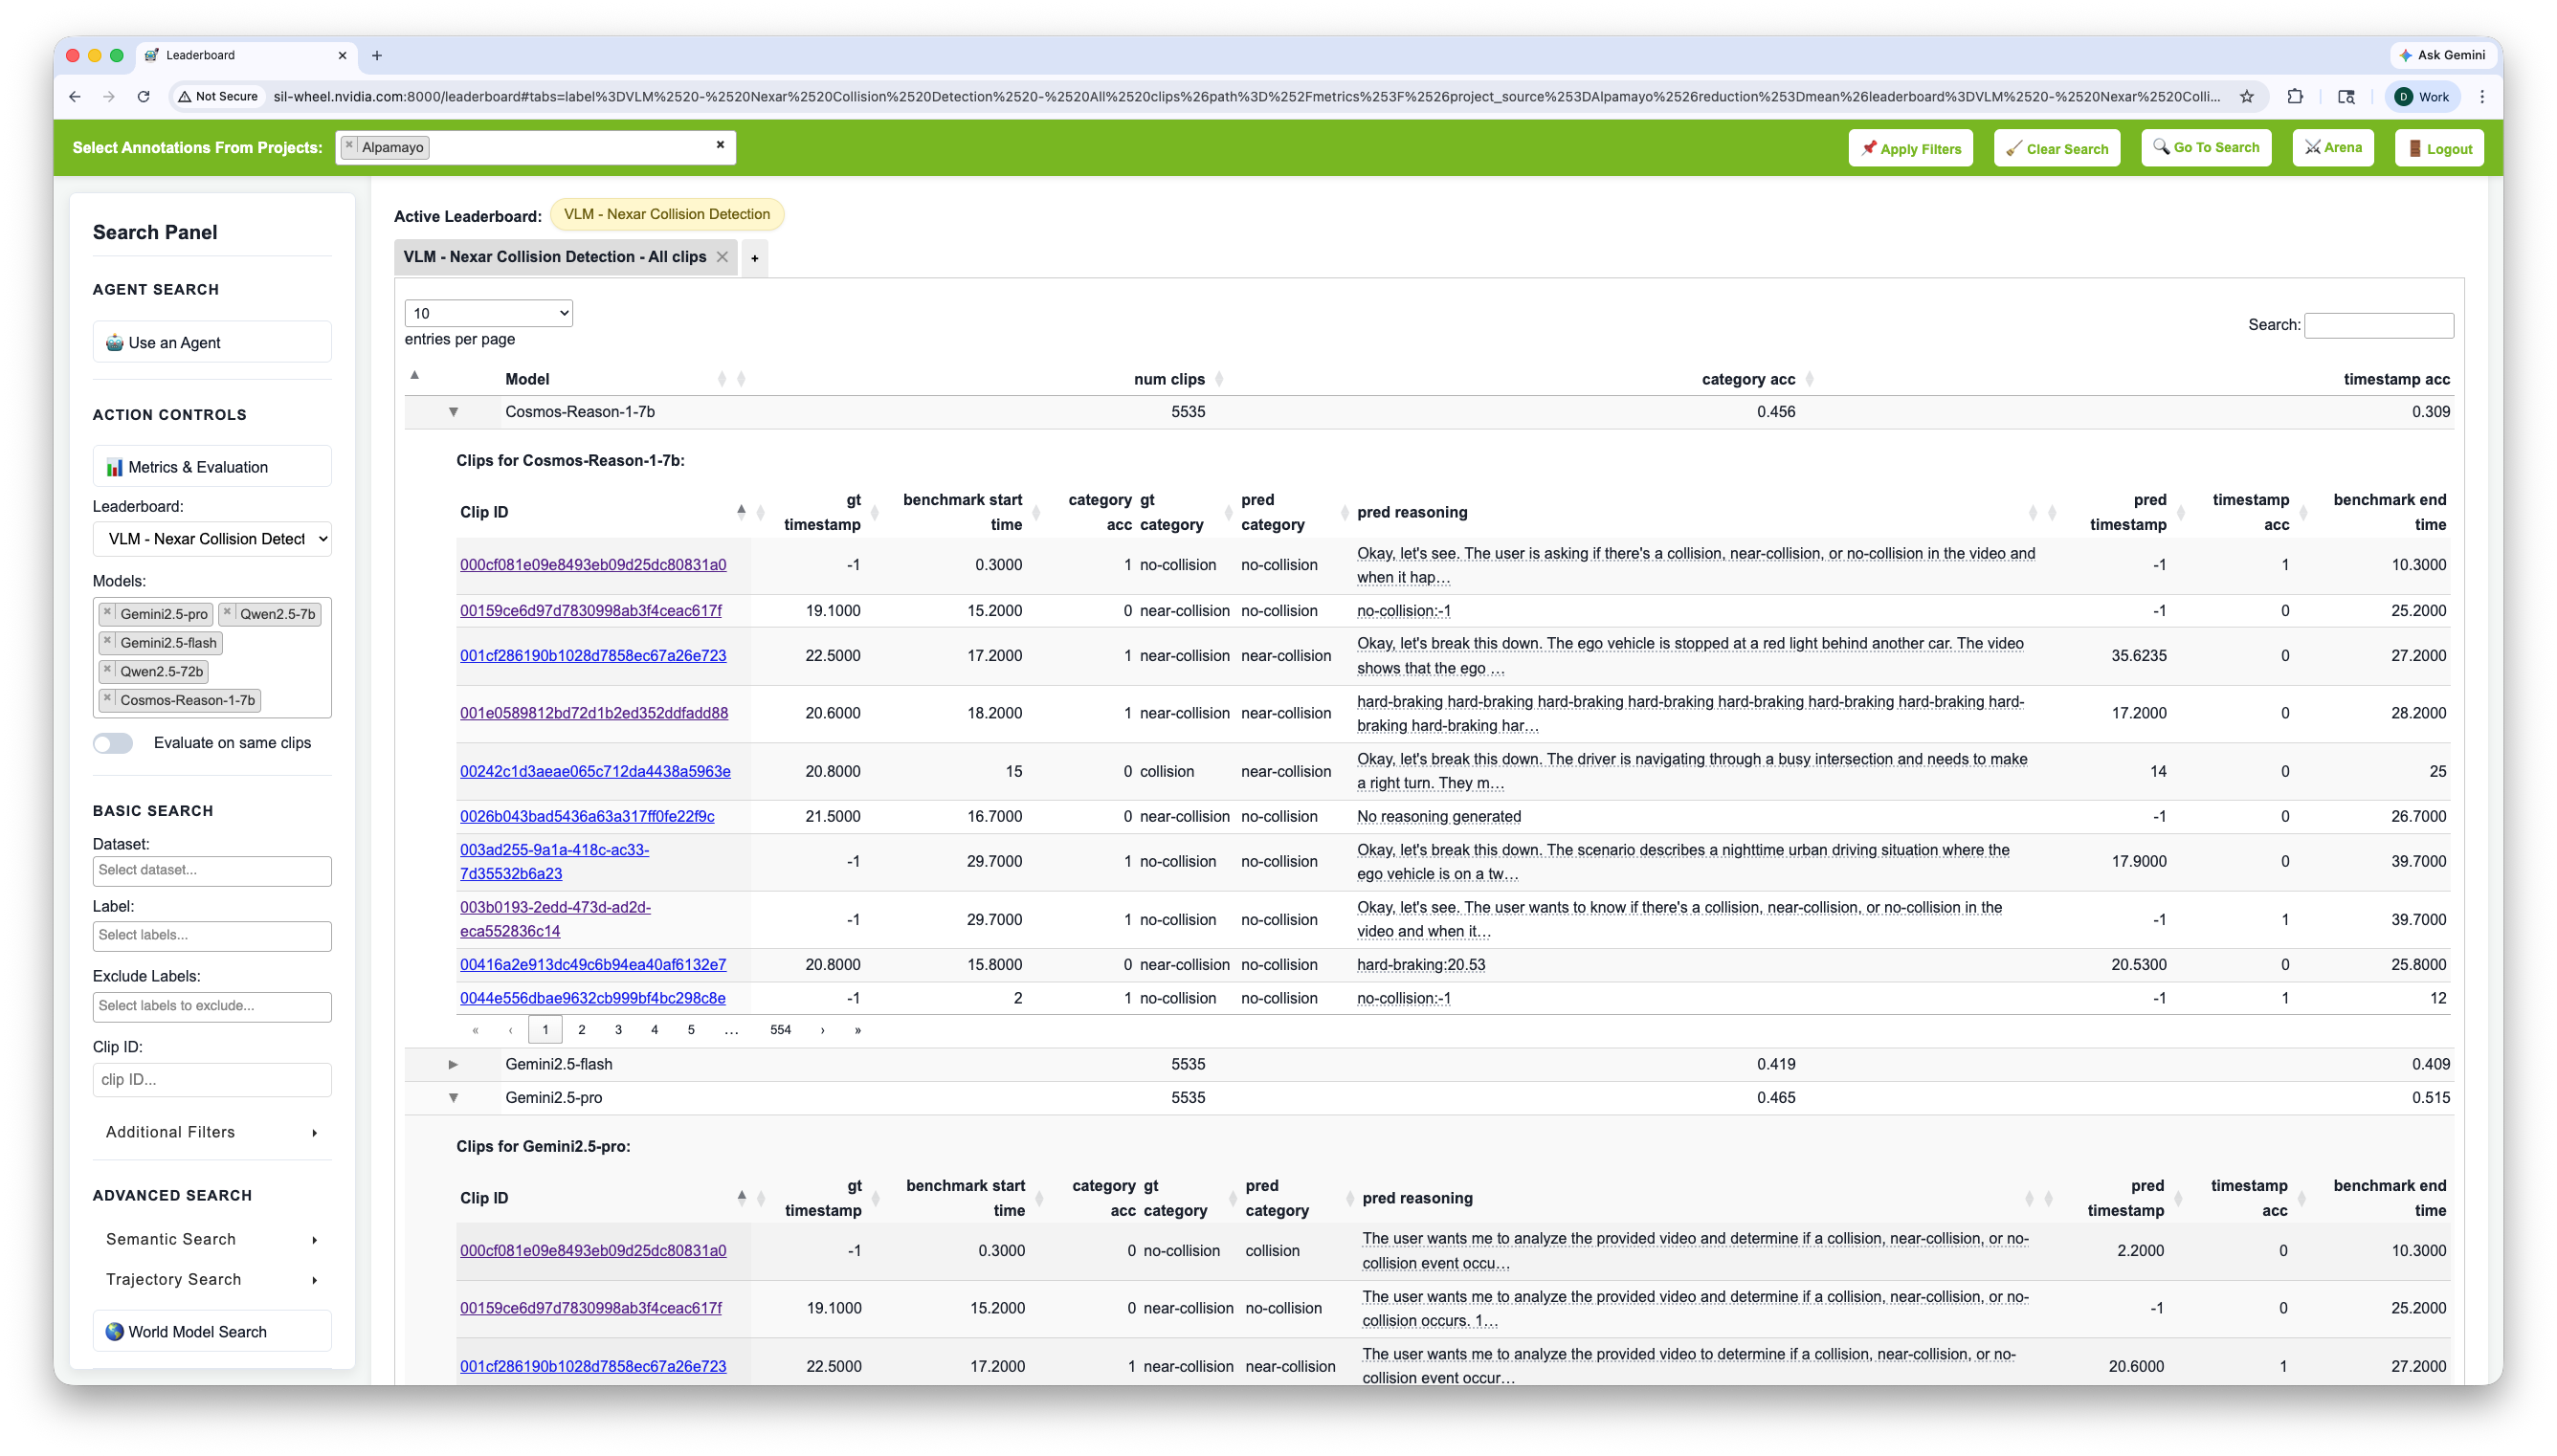The width and height of the screenshot is (2557, 1456).
Task: Close the All clips leaderboard tab
Action: [722, 257]
